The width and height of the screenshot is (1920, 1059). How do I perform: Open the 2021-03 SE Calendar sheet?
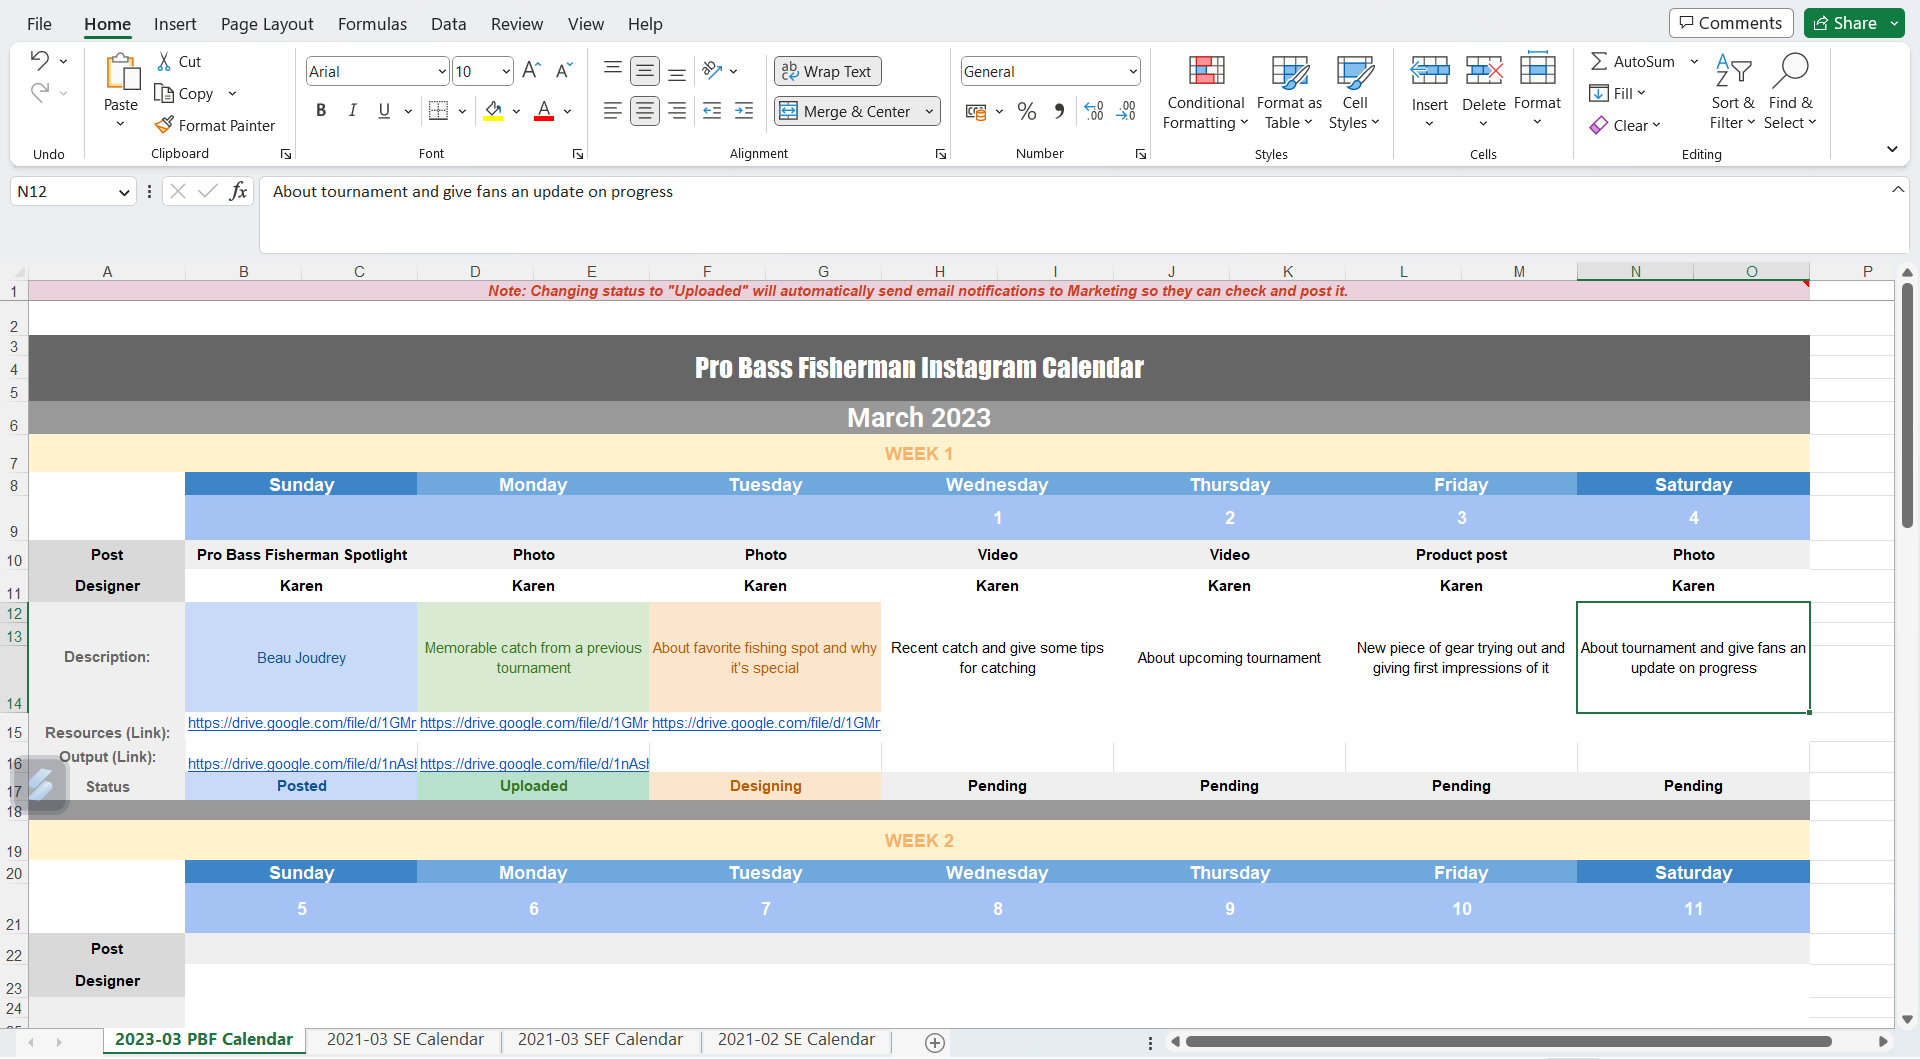point(405,1040)
